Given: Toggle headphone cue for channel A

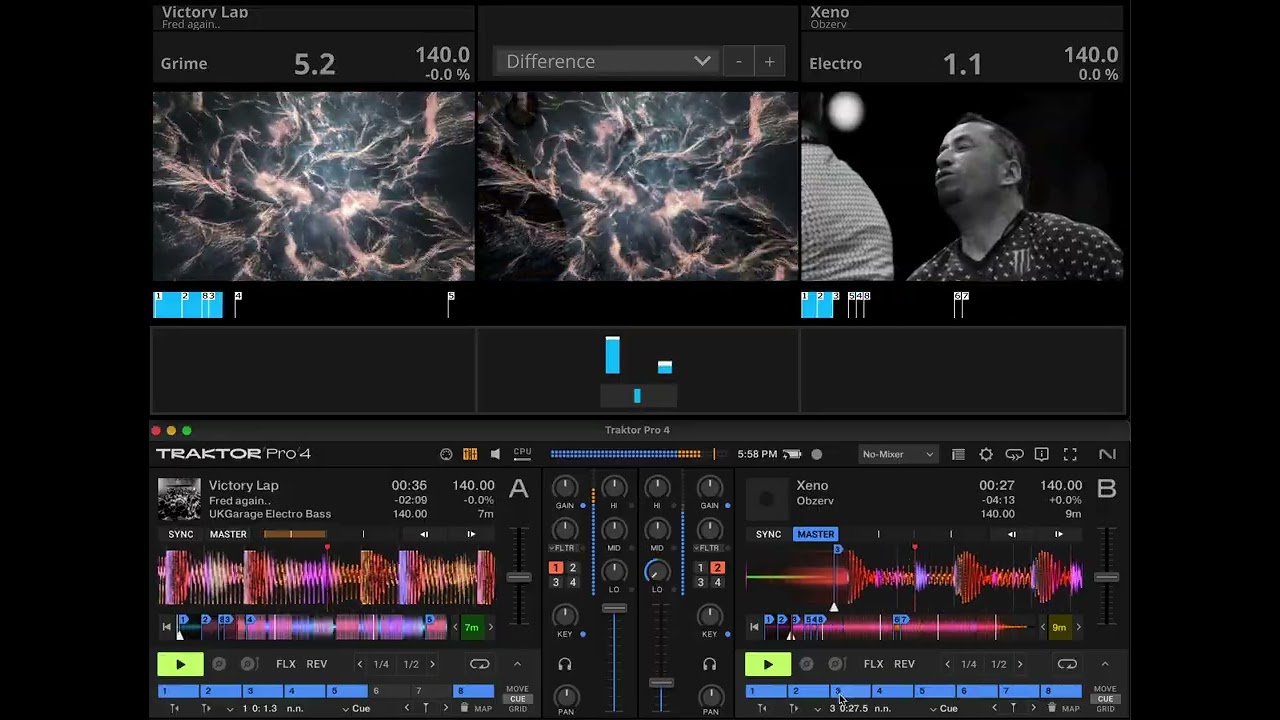Looking at the screenshot, I should tap(565, 664).
